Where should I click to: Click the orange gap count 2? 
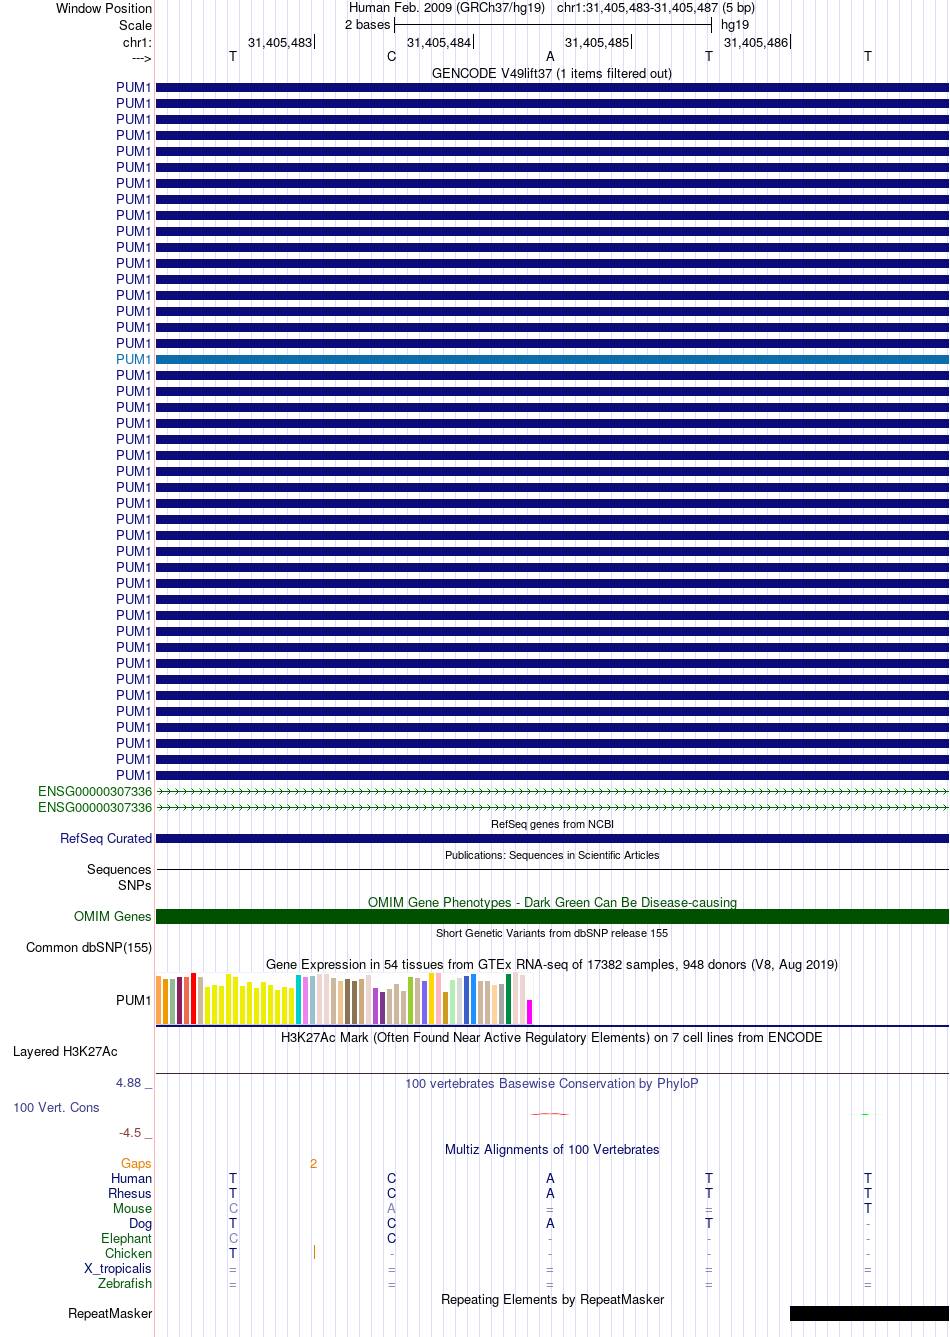click(313, 1163)
